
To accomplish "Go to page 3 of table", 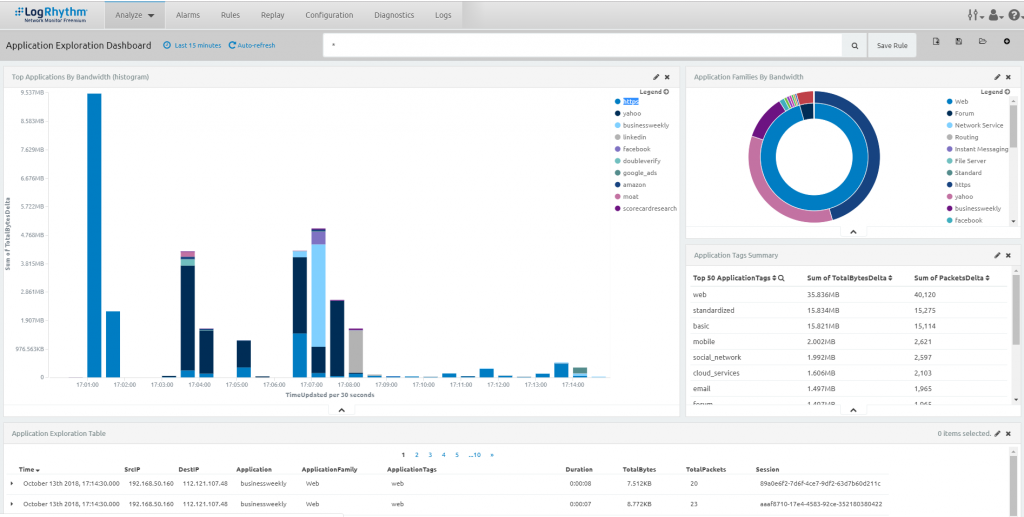I will pyautogui.click(x=430, y=455).
